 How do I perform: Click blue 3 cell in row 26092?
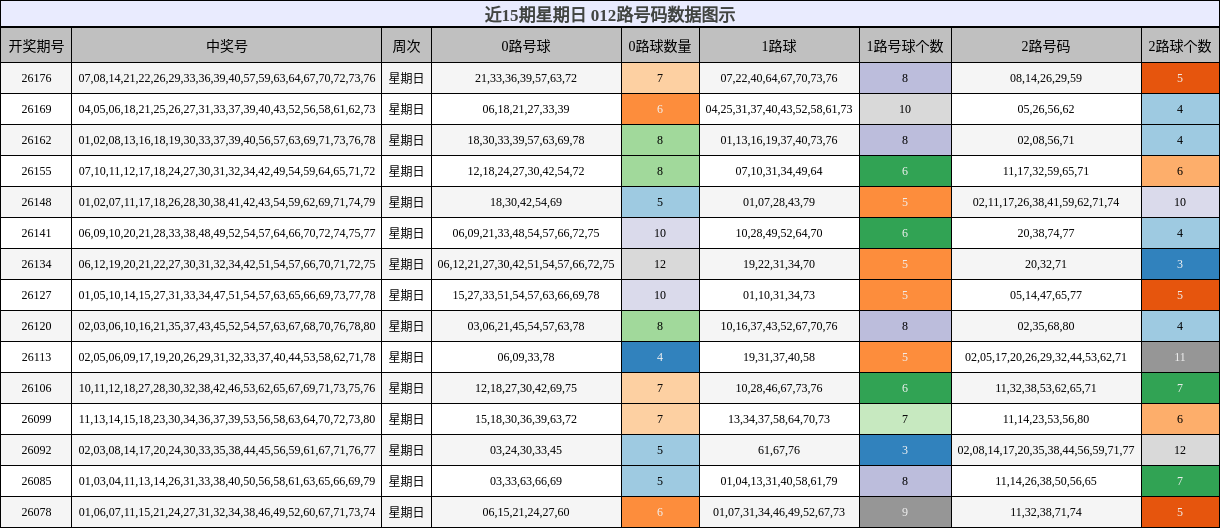coord(905,450)
